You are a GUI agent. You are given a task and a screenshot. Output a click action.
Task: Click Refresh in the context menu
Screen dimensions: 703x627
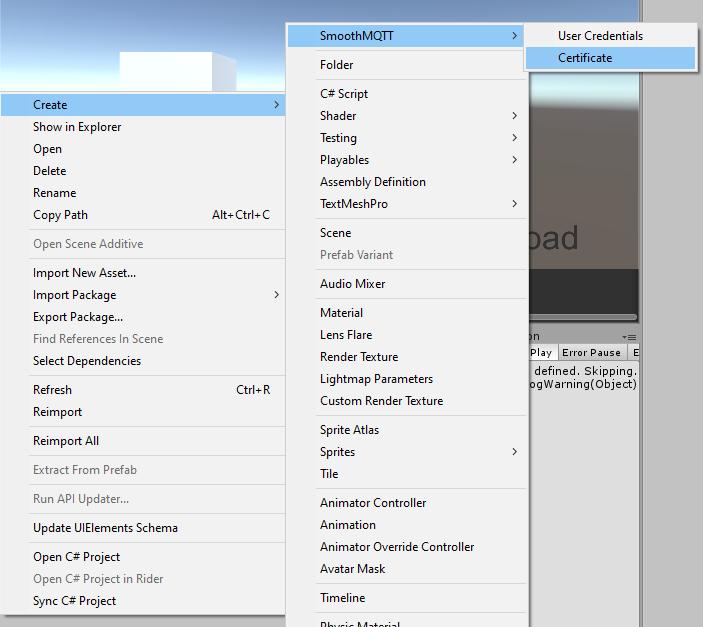[143, 390]
